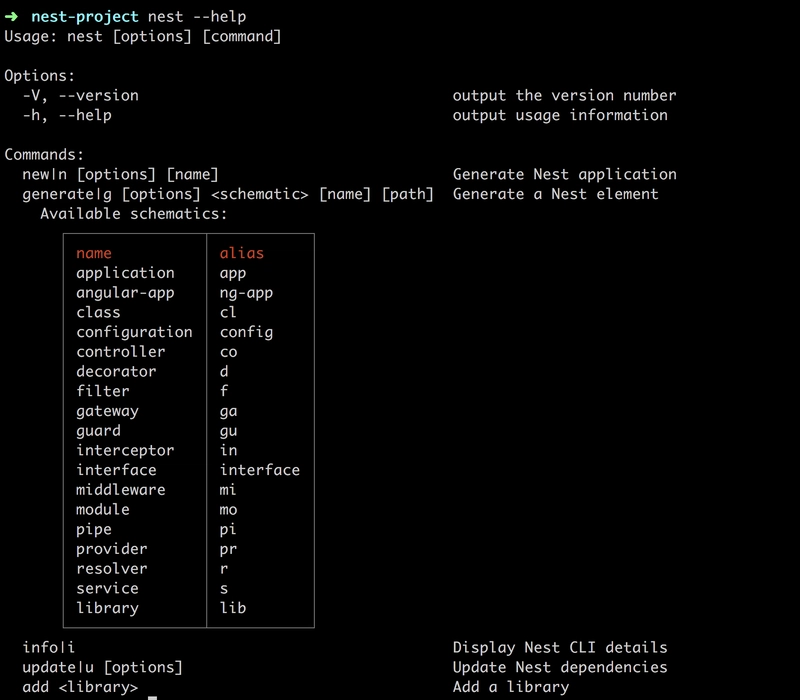Click the 'new|n [options] [name]' command
800x700 pixels.
[120, 174]
